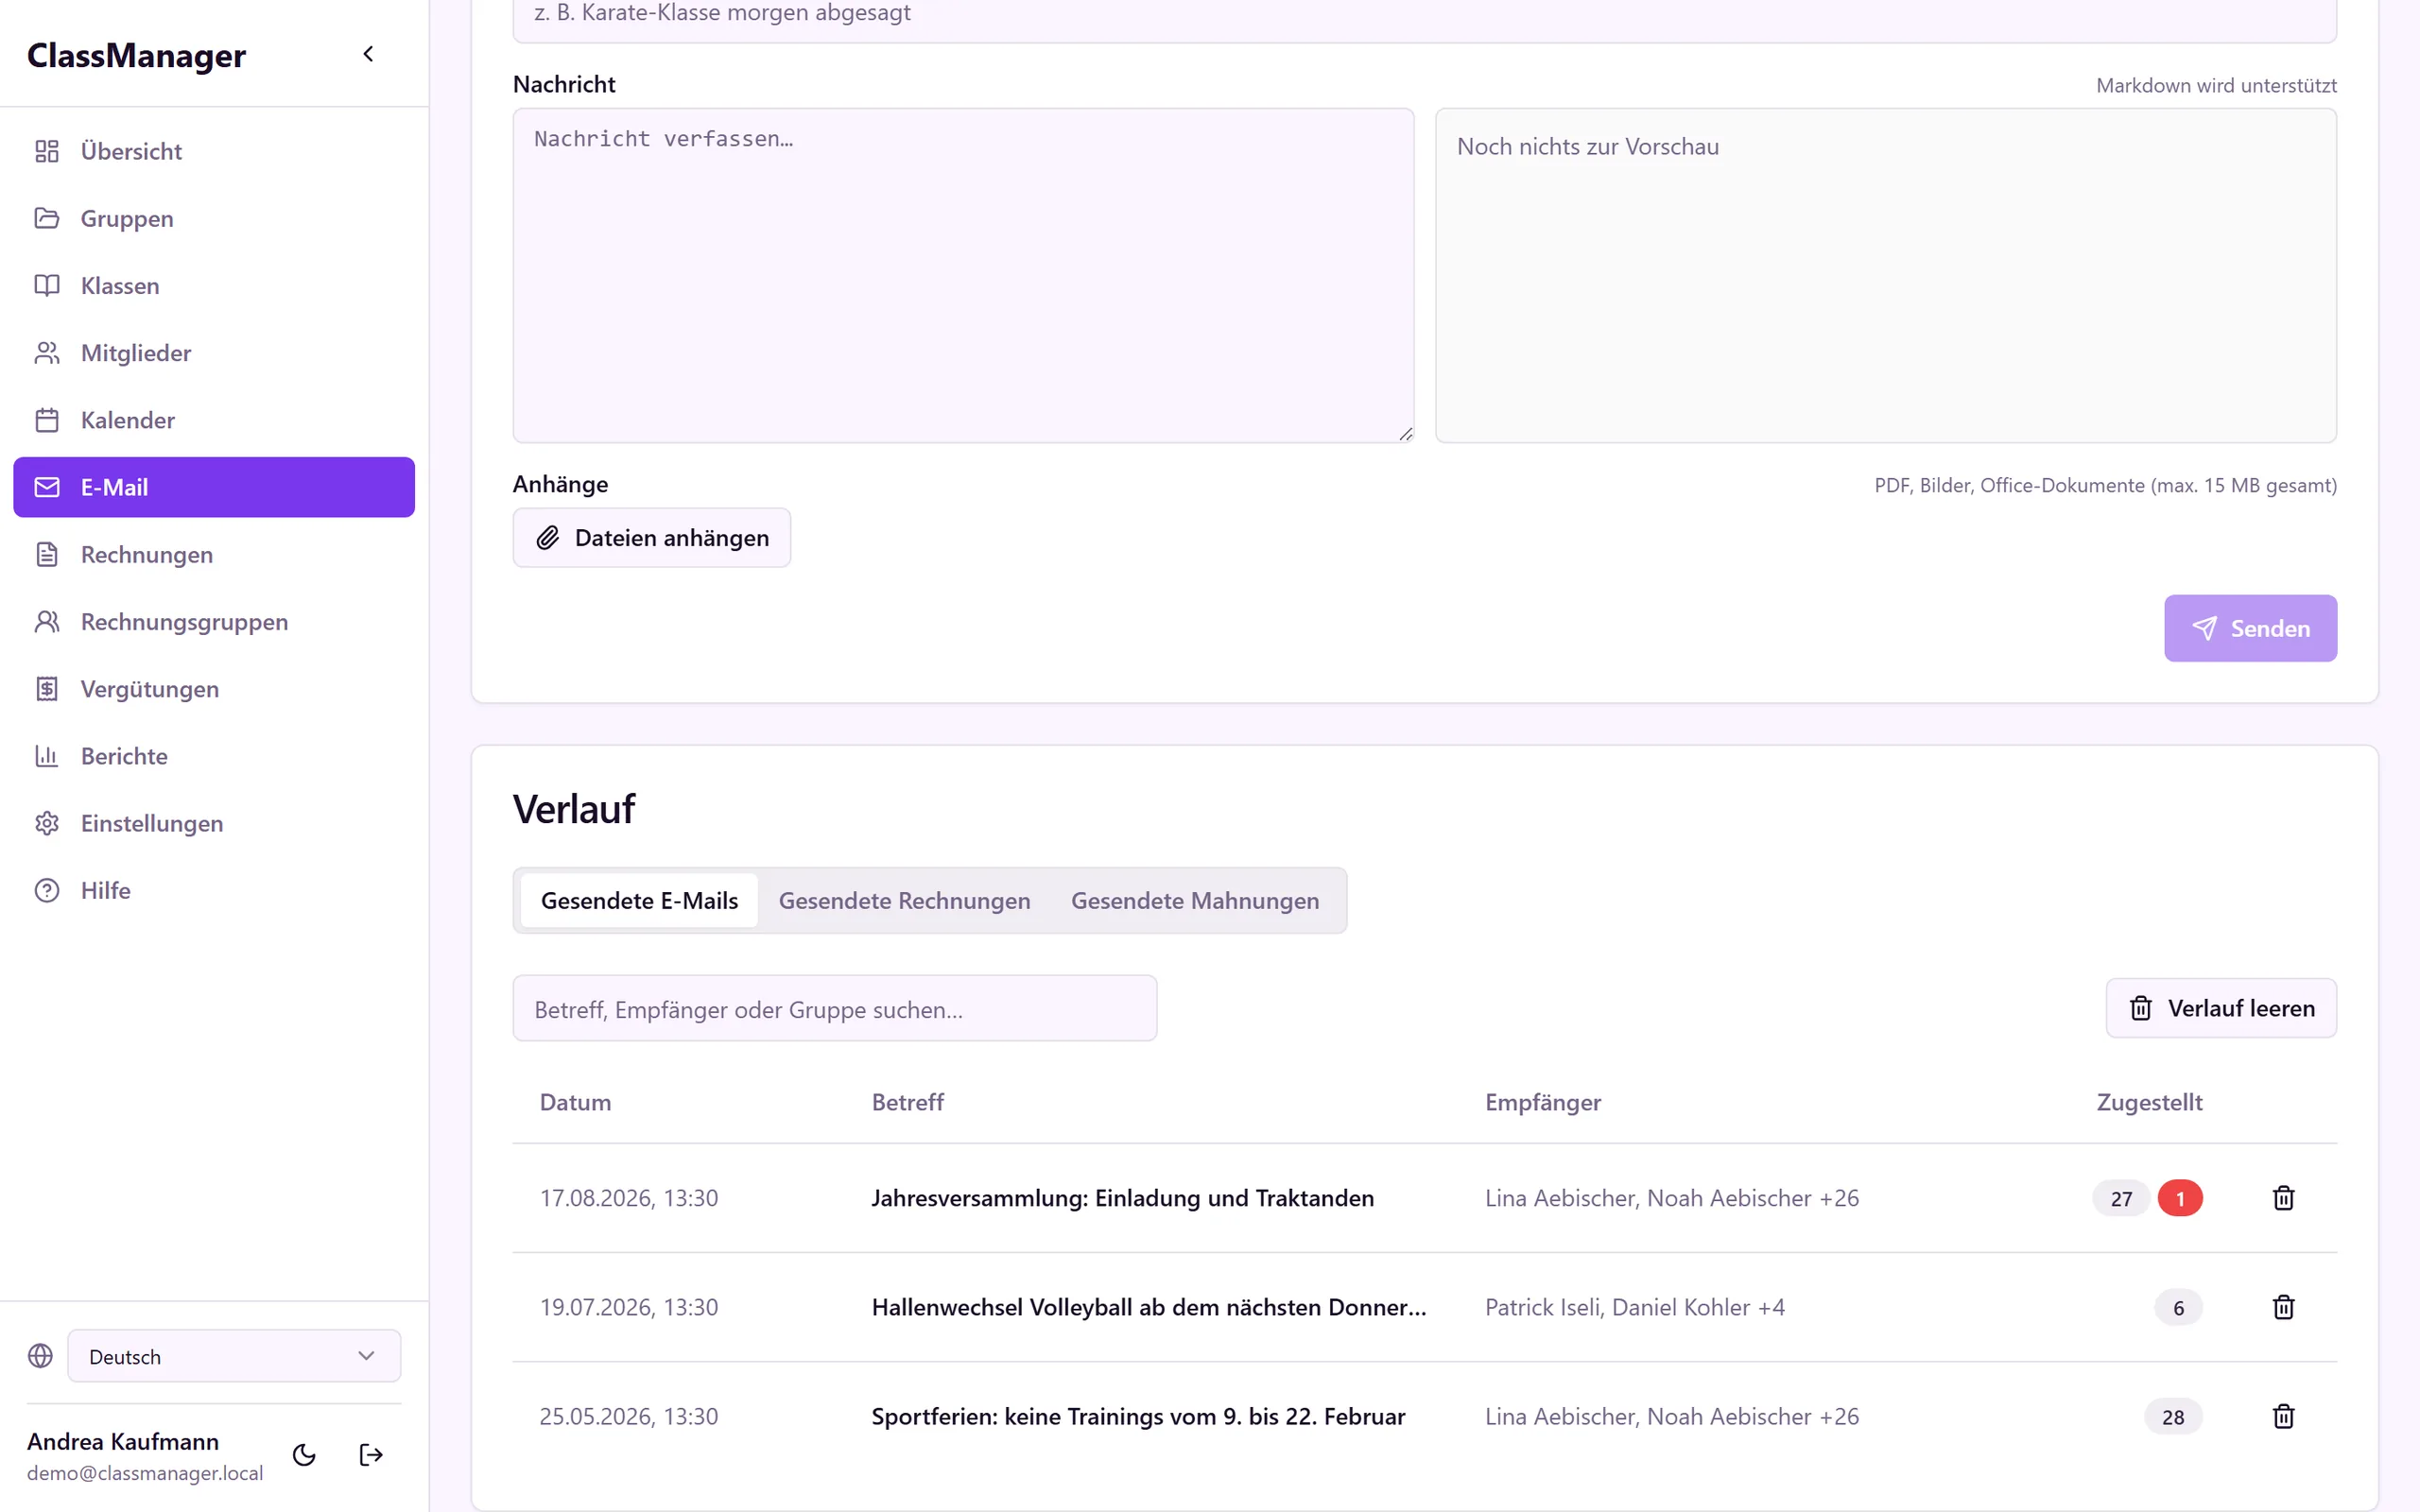Image resolution: width=2420 pixels, height=1512 pixels.
Task: Toggle dark mode with the moon icon
Action: point(304,1455)
